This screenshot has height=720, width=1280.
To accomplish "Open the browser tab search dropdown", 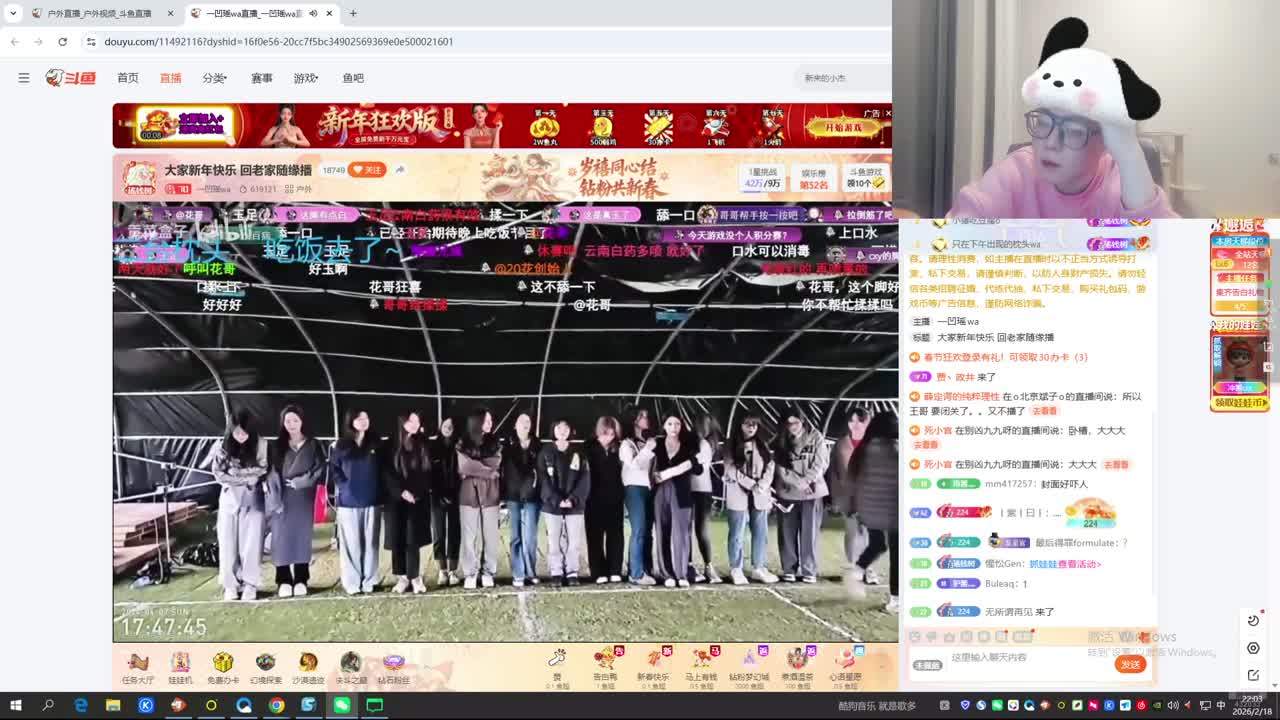I will click(12, 13).
